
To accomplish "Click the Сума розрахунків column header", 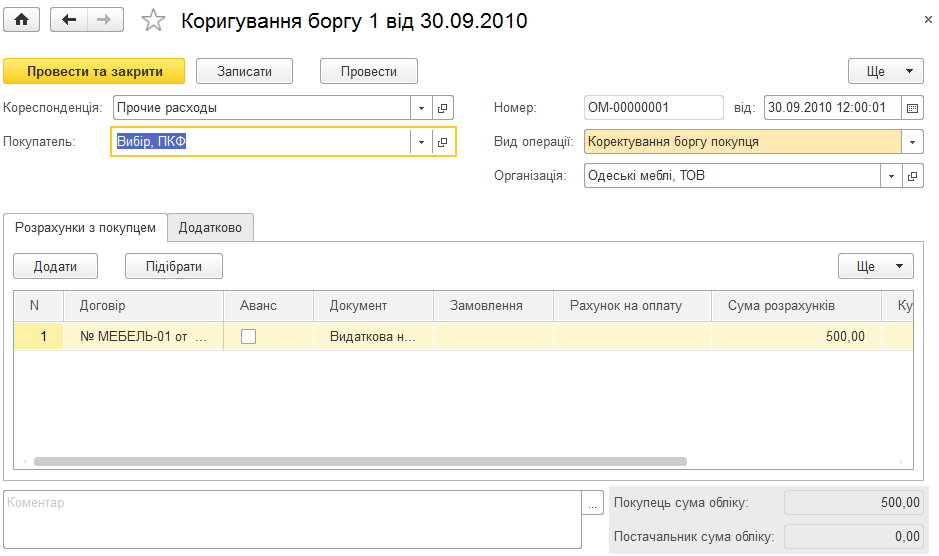I will (x=796, y=306).
